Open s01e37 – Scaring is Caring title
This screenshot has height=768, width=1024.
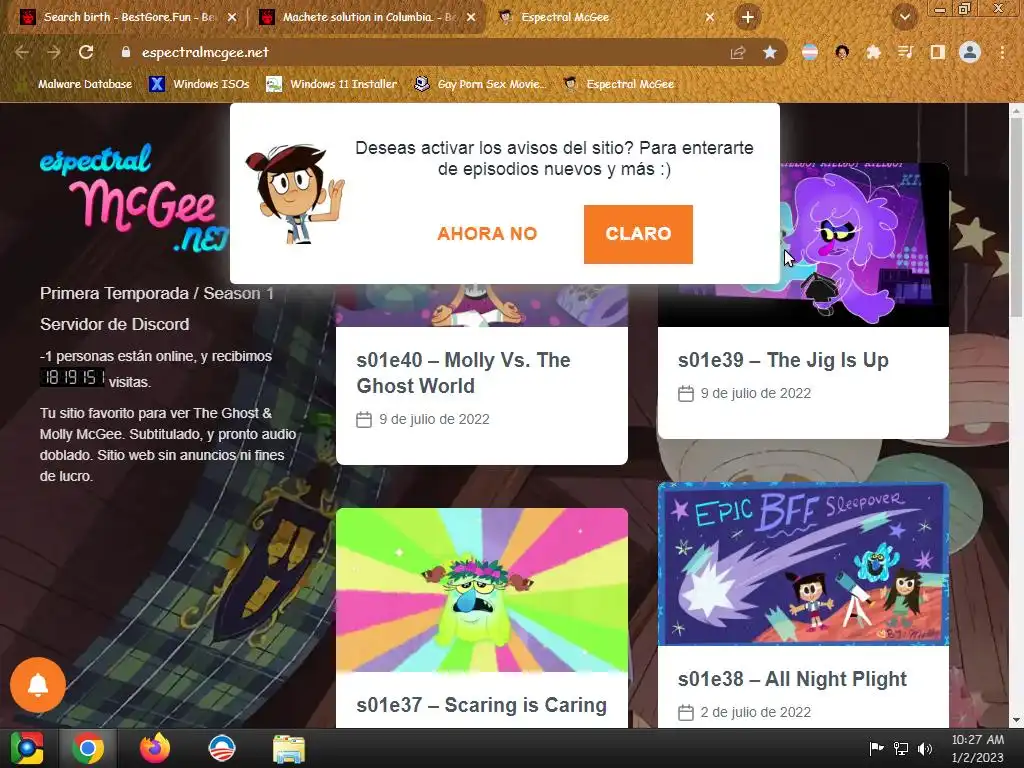[x=482, y=705]
